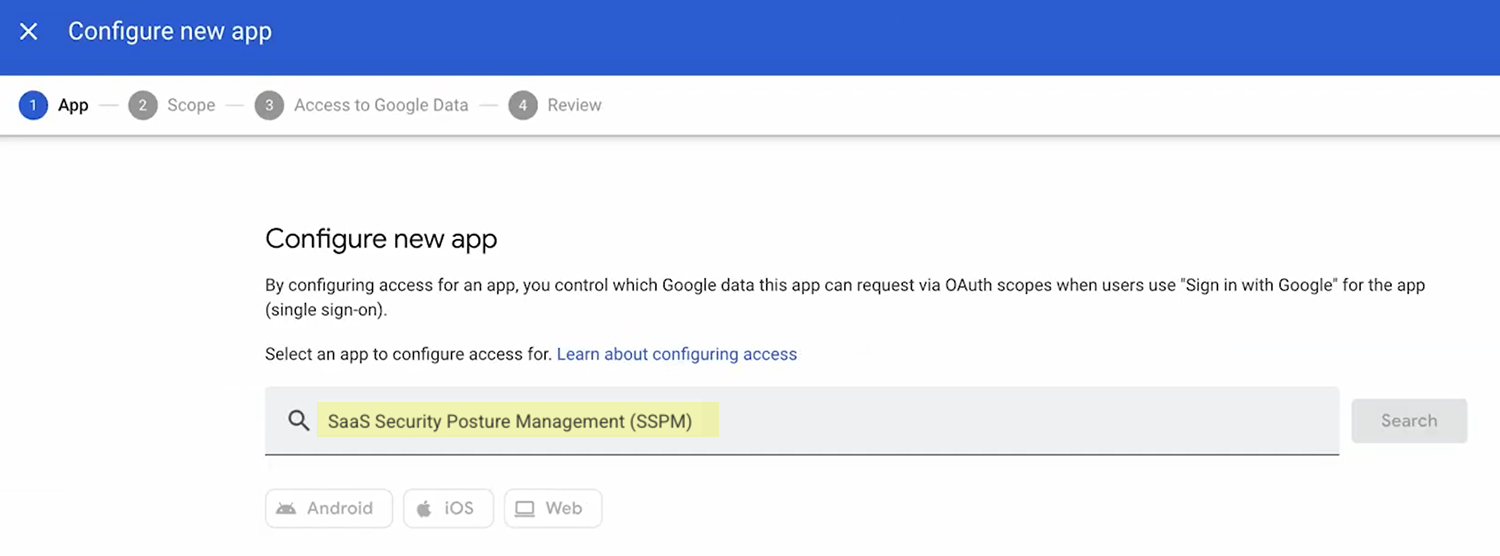
Task: Click the search magnifier icon
Action: pyautogui.click(x=298, y=421)
